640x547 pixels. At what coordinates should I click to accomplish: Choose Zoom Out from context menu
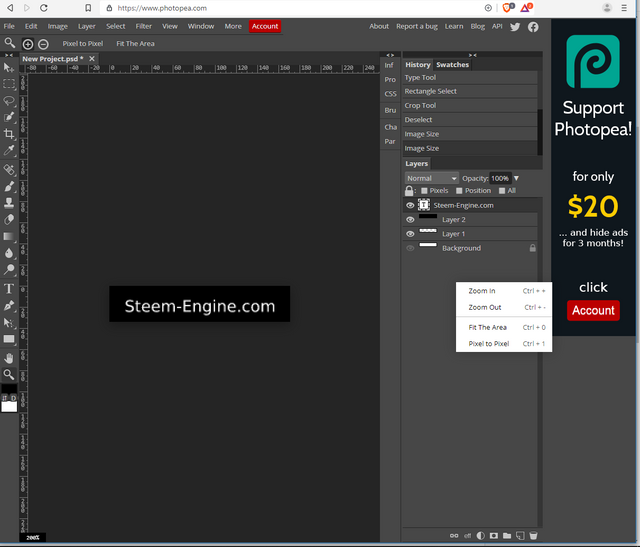pyautogui.click(x=504, y=307)
